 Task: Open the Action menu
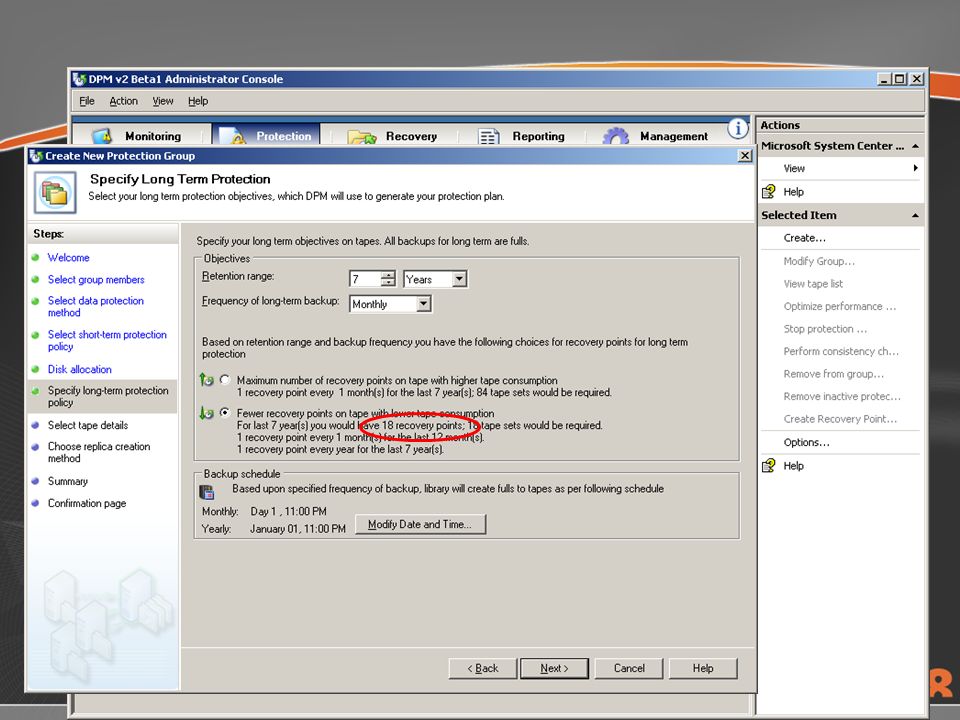coord(123,101)
